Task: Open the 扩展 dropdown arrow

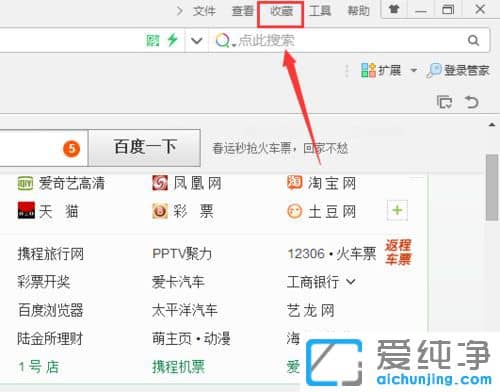Action: (x=413, y=70)
